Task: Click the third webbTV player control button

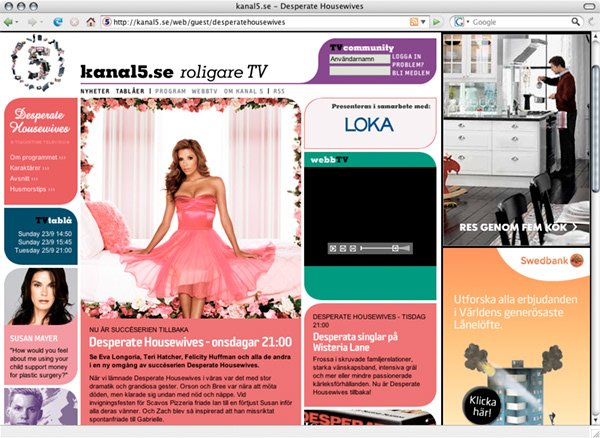Action: point(353,248)
